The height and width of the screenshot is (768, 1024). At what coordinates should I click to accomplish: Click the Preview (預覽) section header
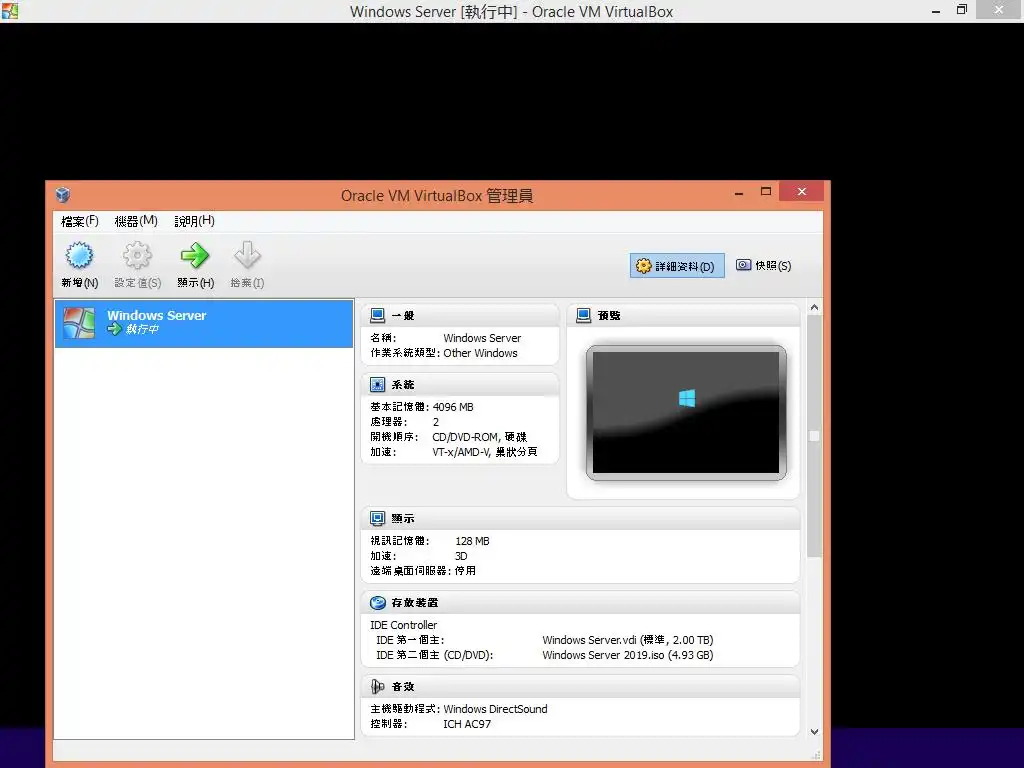[684, 315]
